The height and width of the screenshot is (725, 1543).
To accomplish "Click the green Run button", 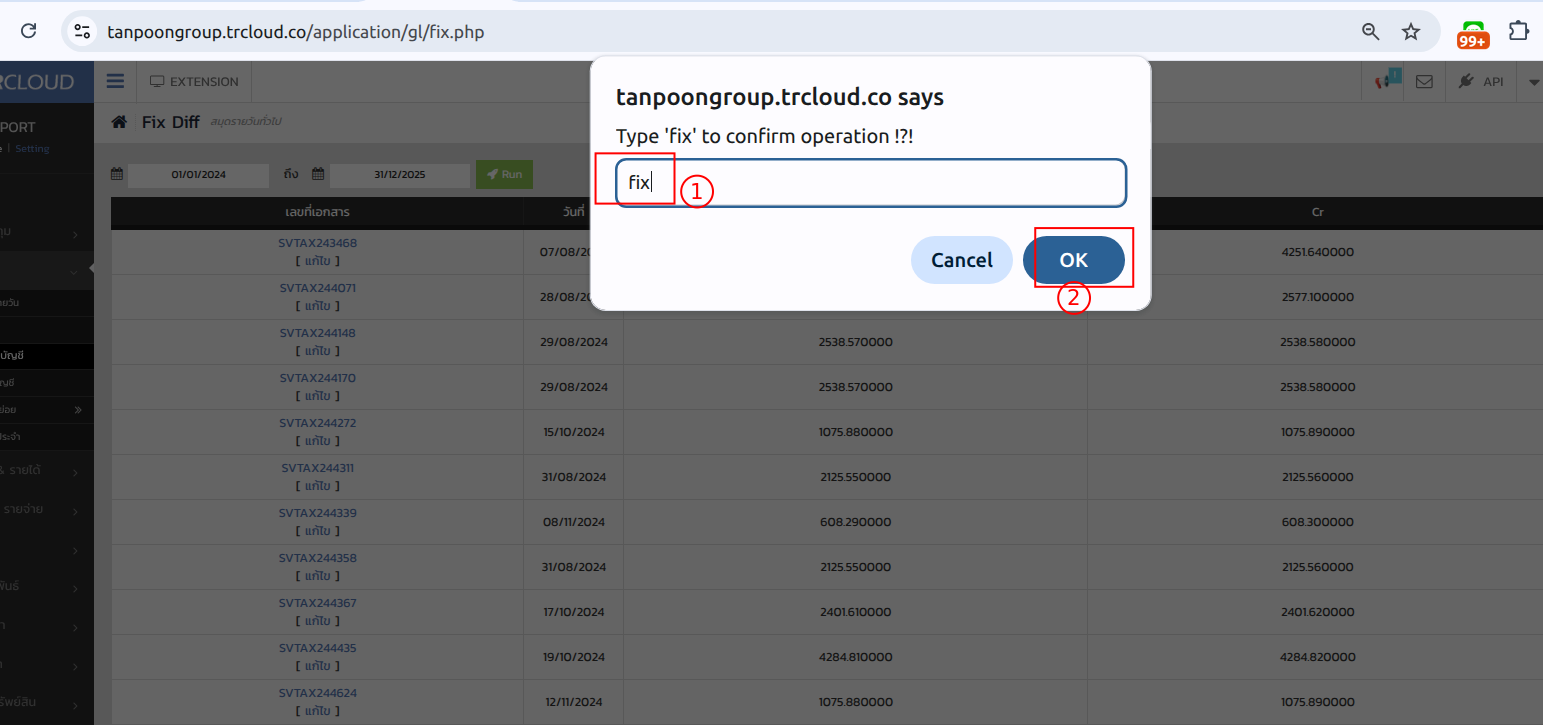I will tap(504, 174).
